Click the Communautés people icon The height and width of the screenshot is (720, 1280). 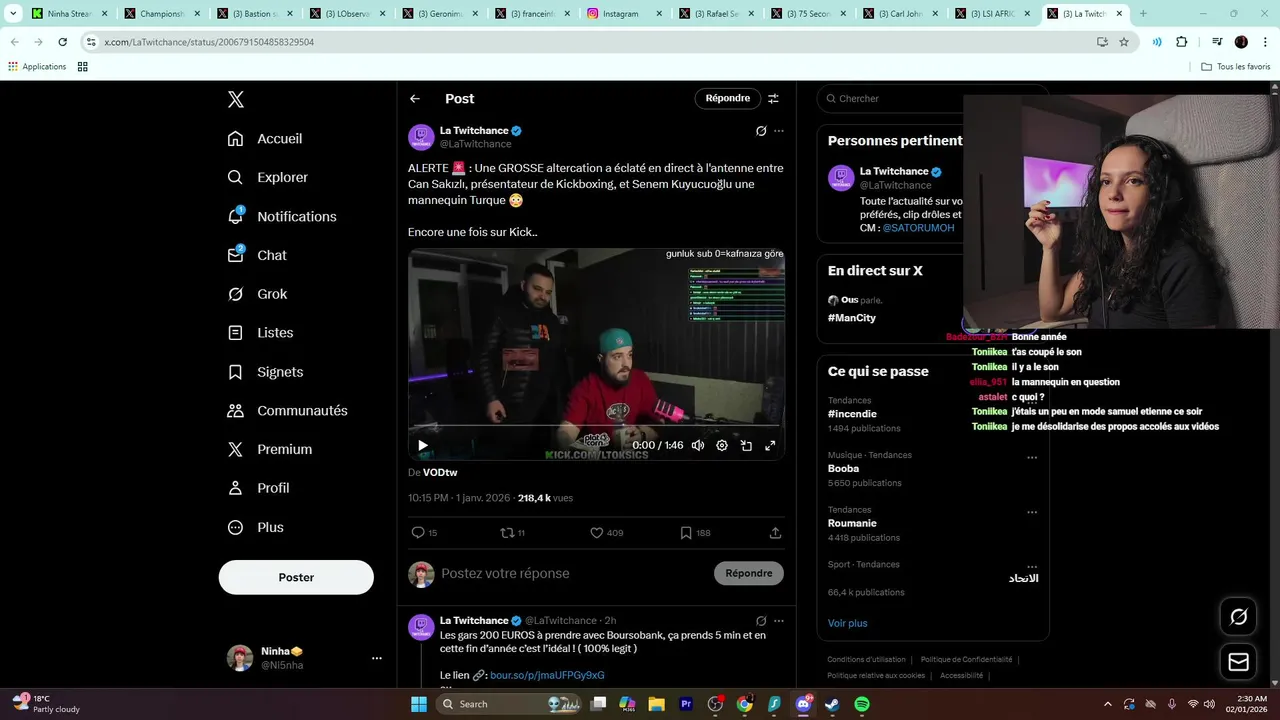(x=235, y=411)
